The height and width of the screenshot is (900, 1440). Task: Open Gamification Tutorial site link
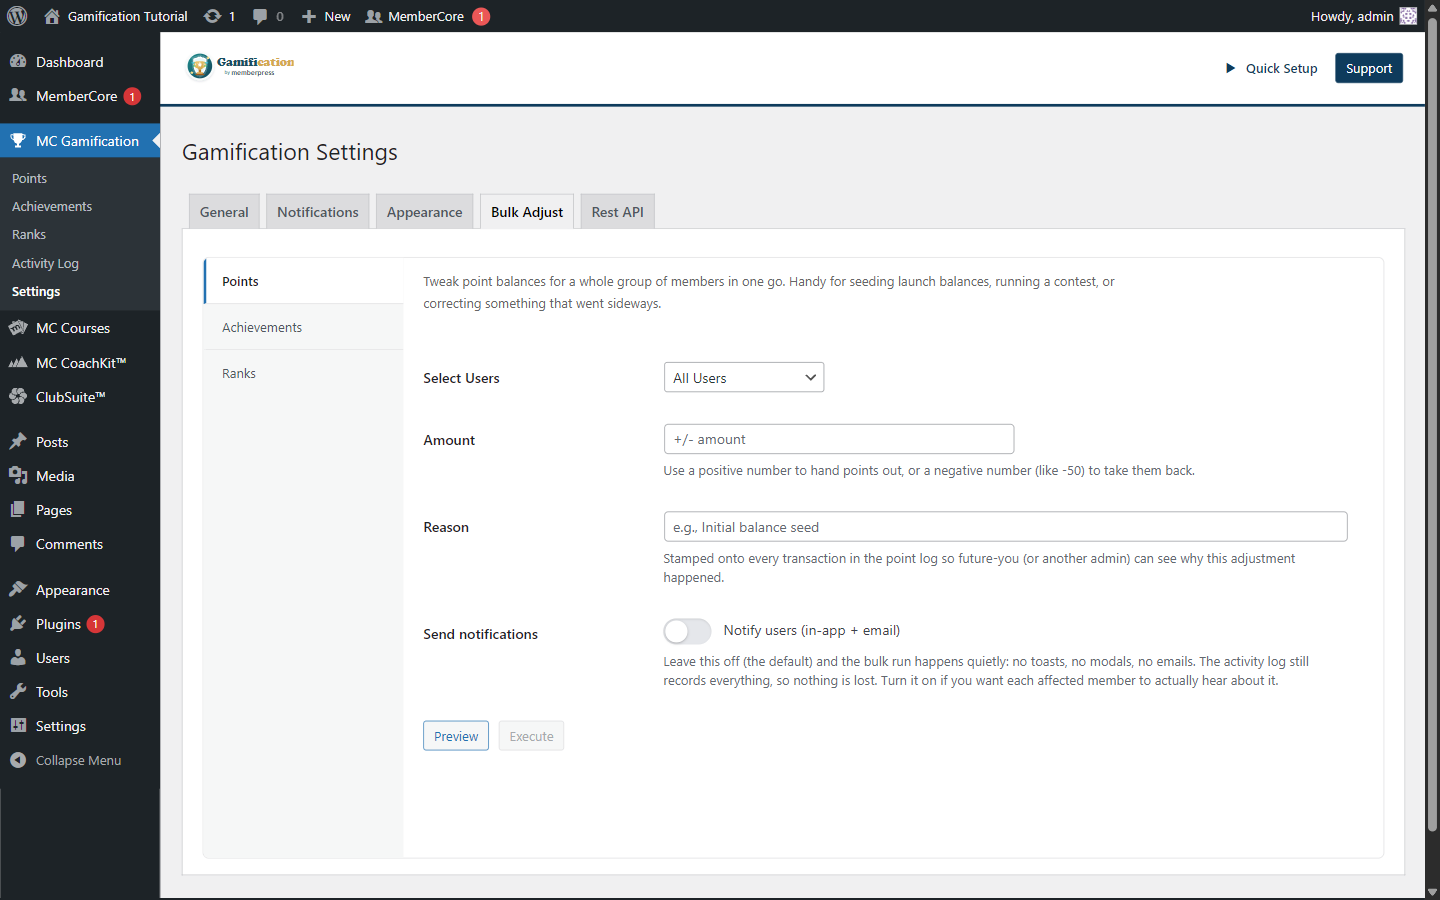[x=127, y=16]
